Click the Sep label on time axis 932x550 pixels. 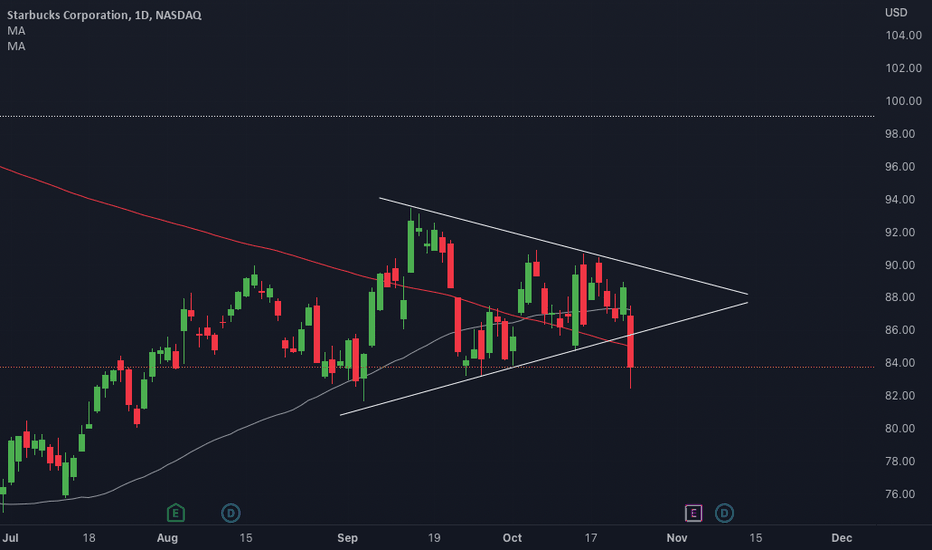click(347, 538)
